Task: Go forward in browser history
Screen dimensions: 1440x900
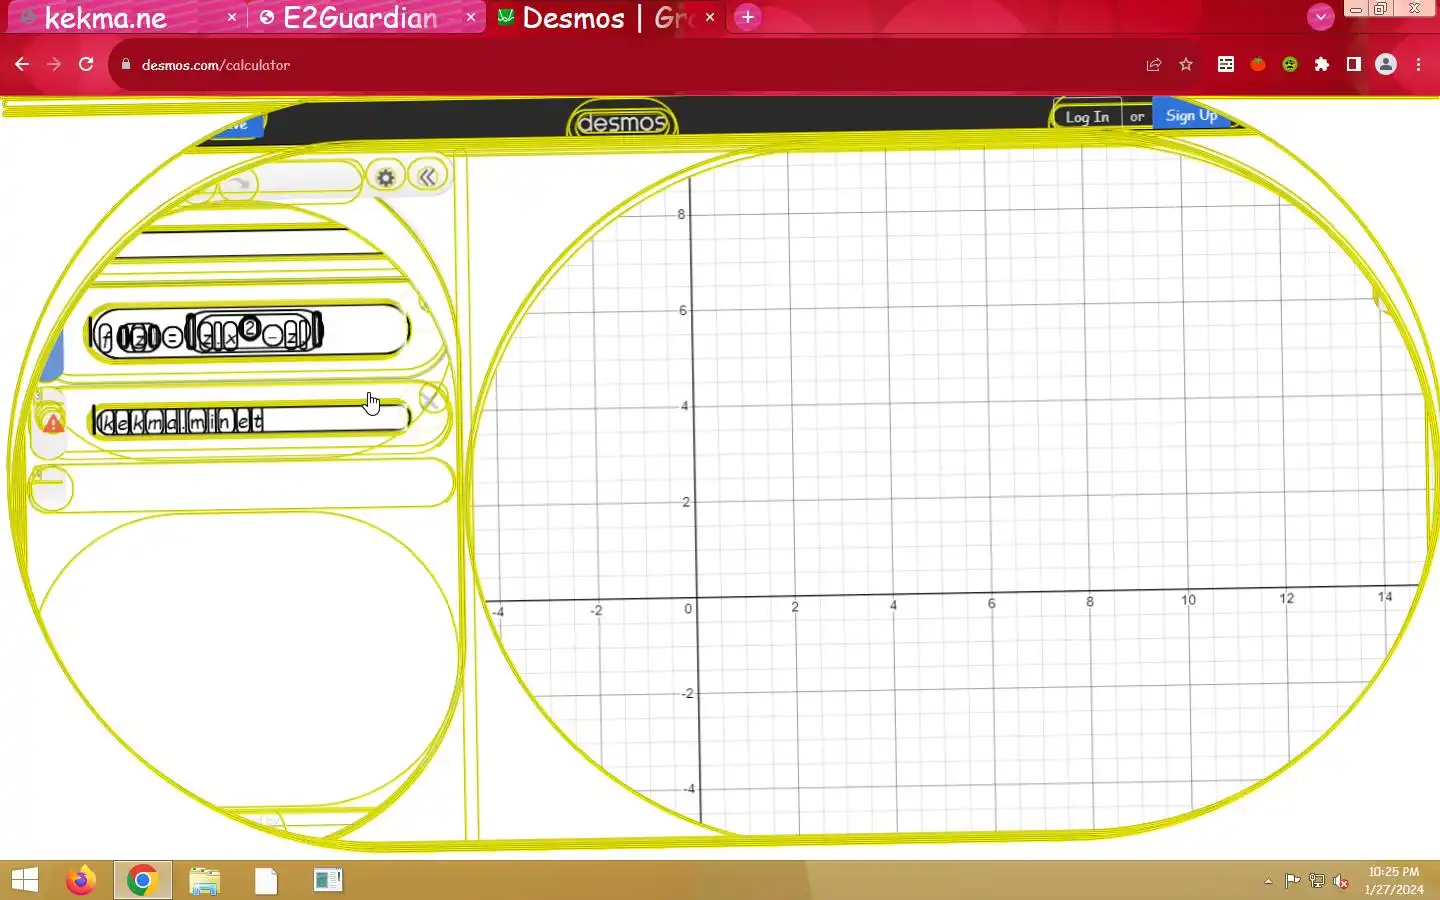Action: tap(54, 64)
